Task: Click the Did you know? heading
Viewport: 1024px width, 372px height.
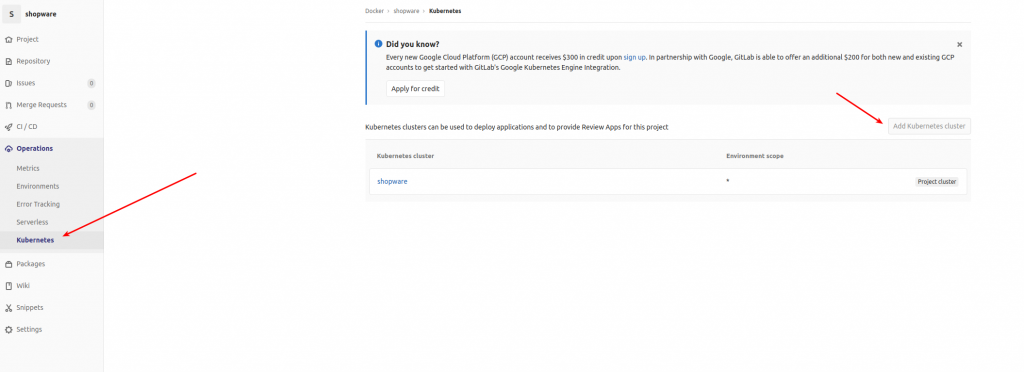Action: coord(413,44)
